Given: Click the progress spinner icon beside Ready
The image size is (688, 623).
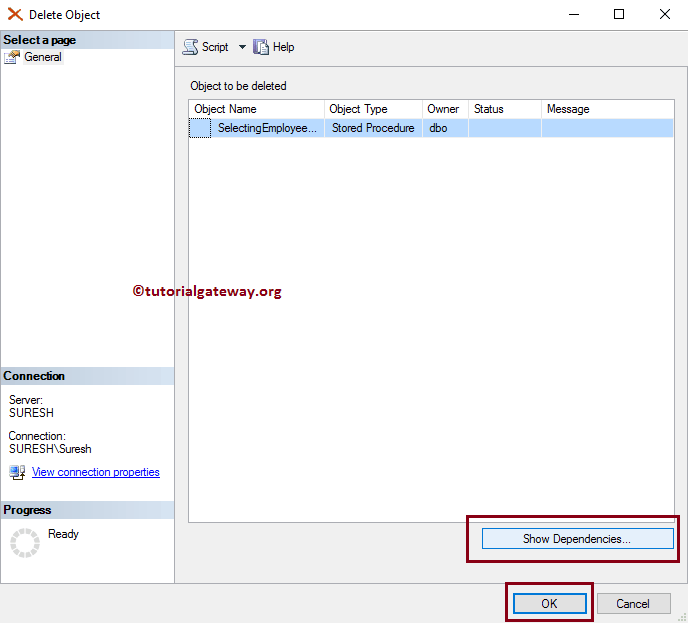Looking at the screenshot, I should tap(25, 543).
